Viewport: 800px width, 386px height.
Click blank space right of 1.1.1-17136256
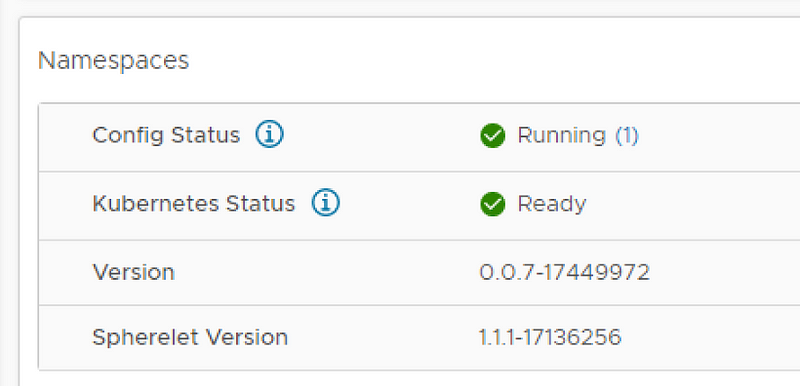[x=709, y=338]
